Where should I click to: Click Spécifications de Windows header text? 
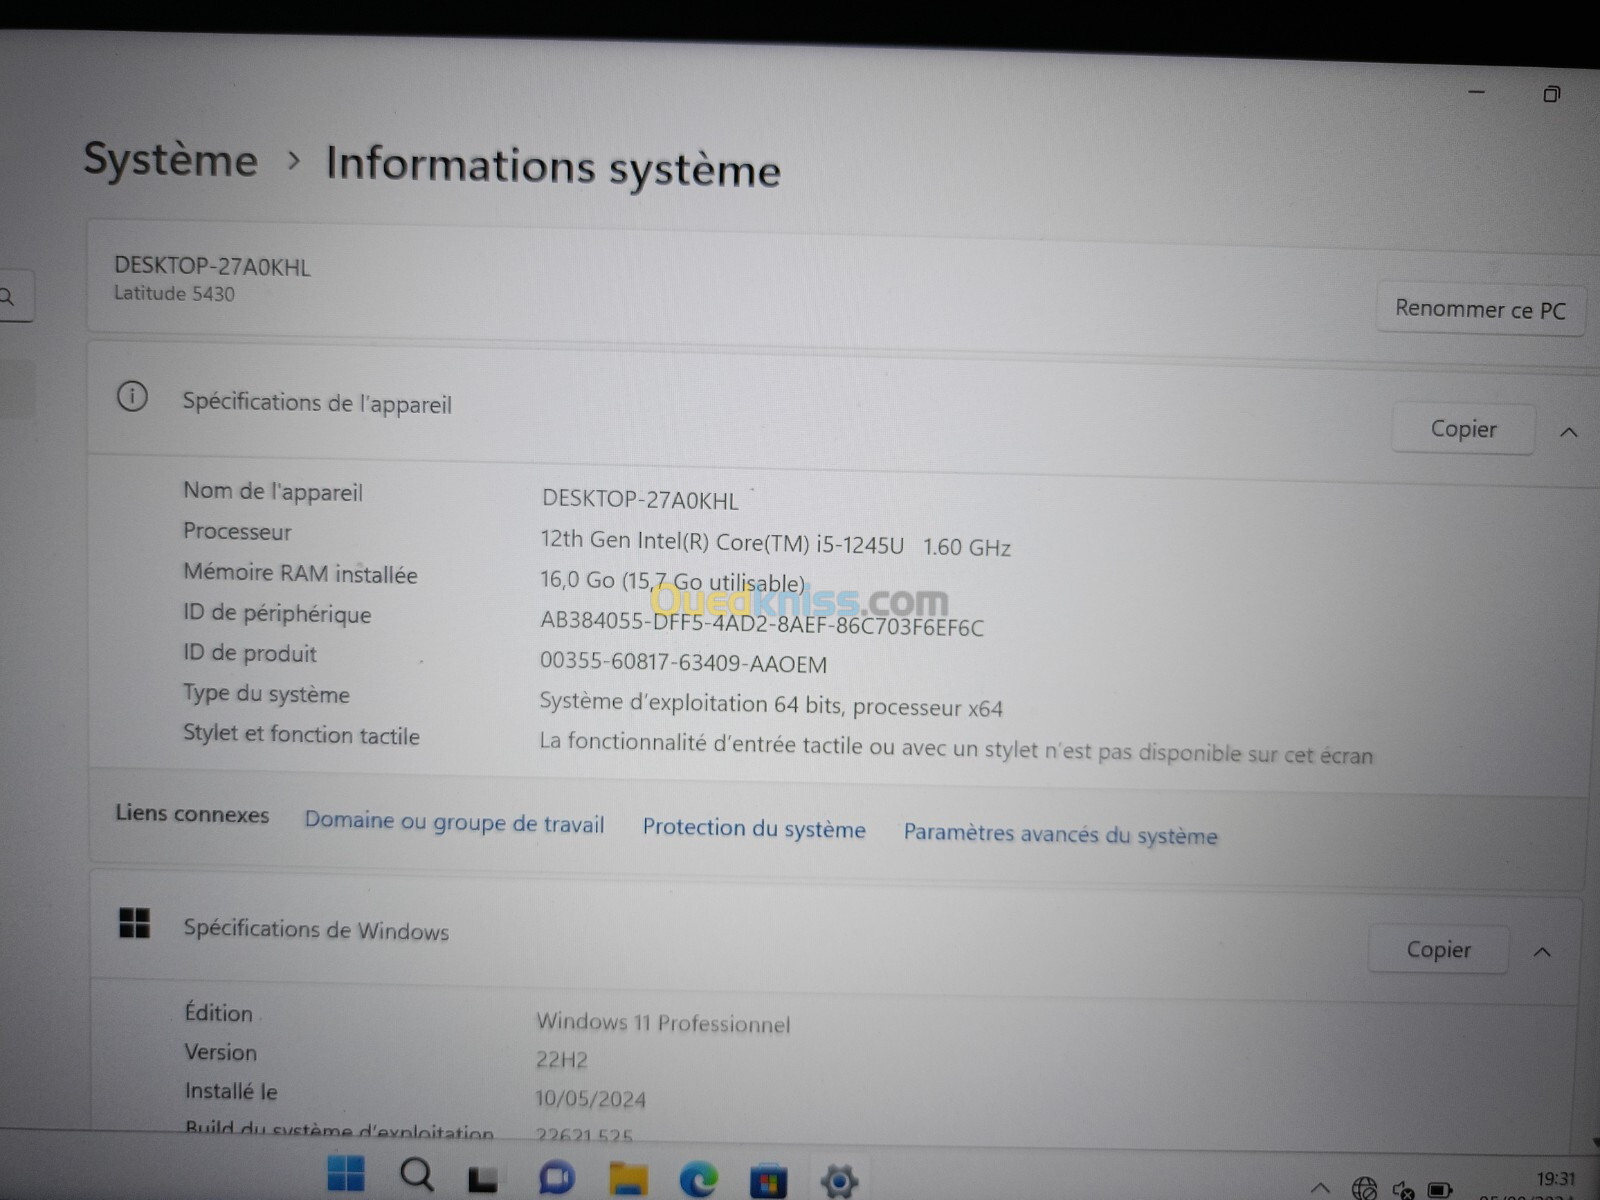[x=316, y=929]
